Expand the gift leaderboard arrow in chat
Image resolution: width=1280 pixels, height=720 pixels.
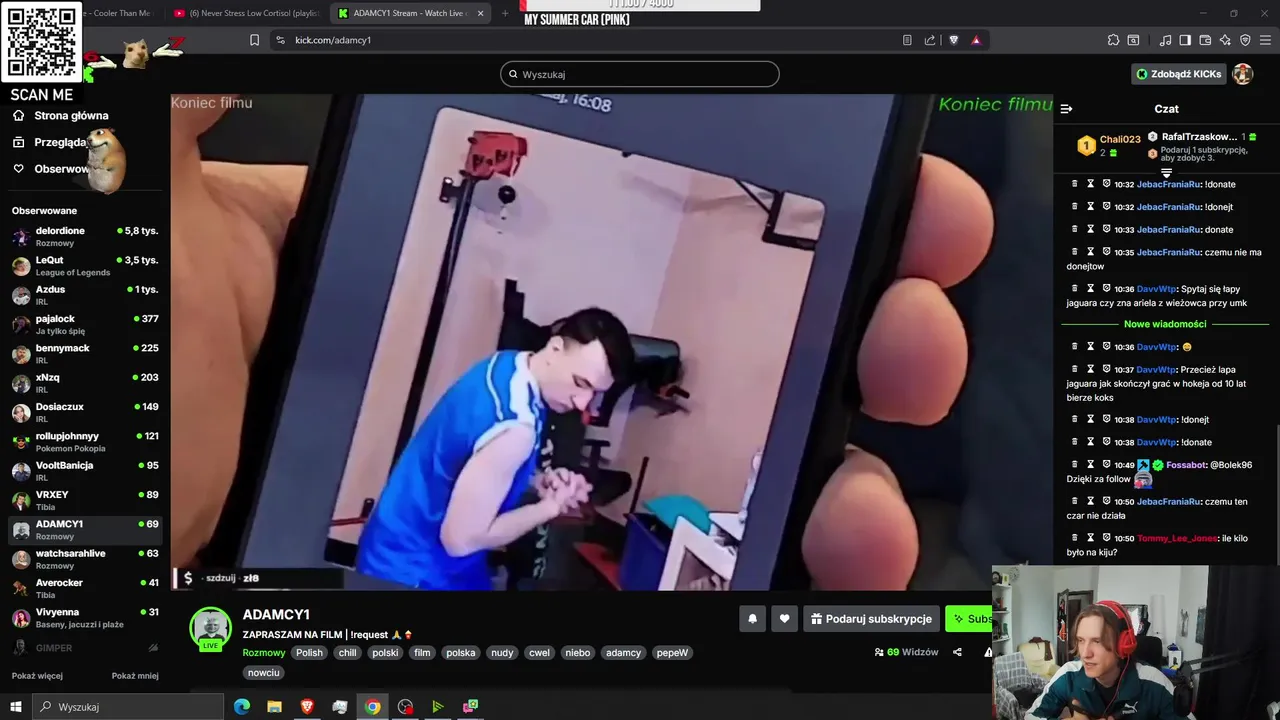1166,173
